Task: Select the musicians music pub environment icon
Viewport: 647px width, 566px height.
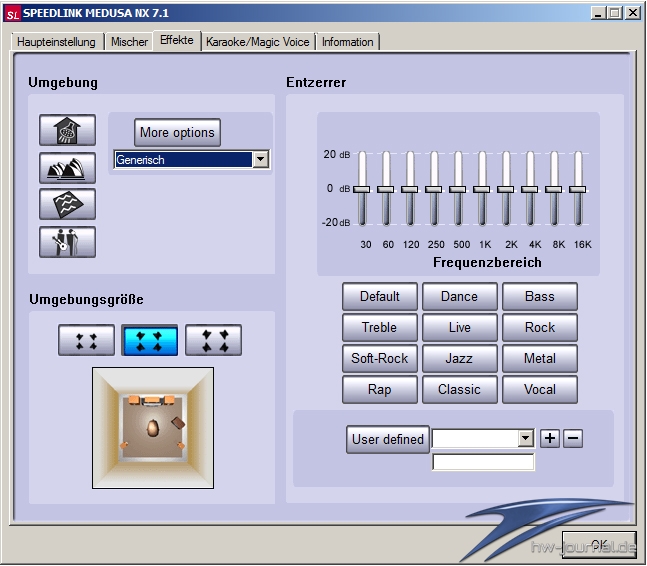Action: click(x=67, y=242)
